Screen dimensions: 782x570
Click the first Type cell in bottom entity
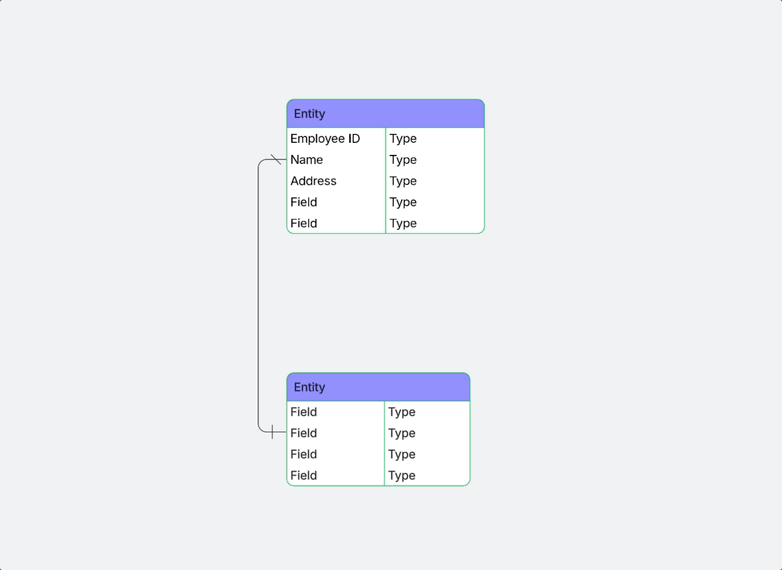coord(427,412)
